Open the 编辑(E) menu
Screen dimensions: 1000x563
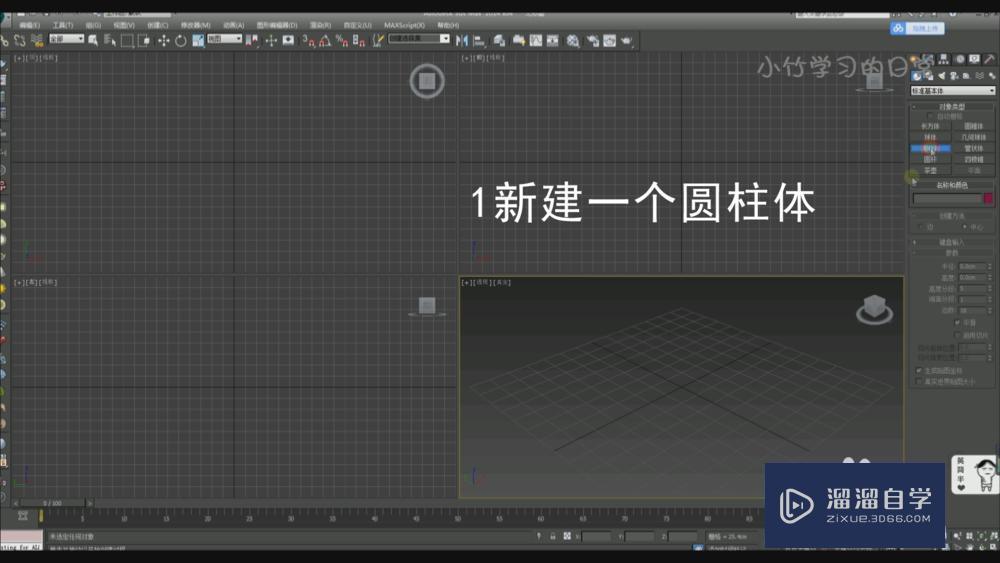(x=29, y=25)
